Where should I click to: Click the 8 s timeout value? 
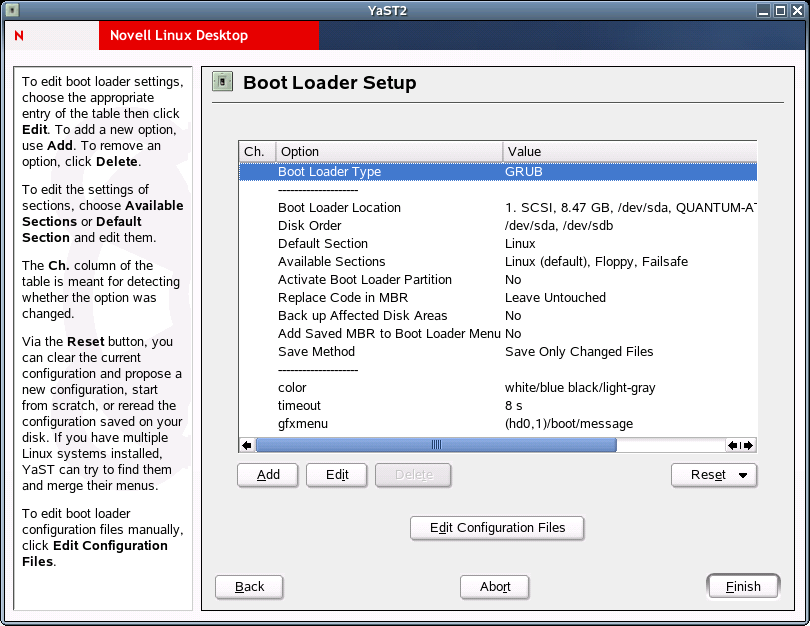pos(513,406)
